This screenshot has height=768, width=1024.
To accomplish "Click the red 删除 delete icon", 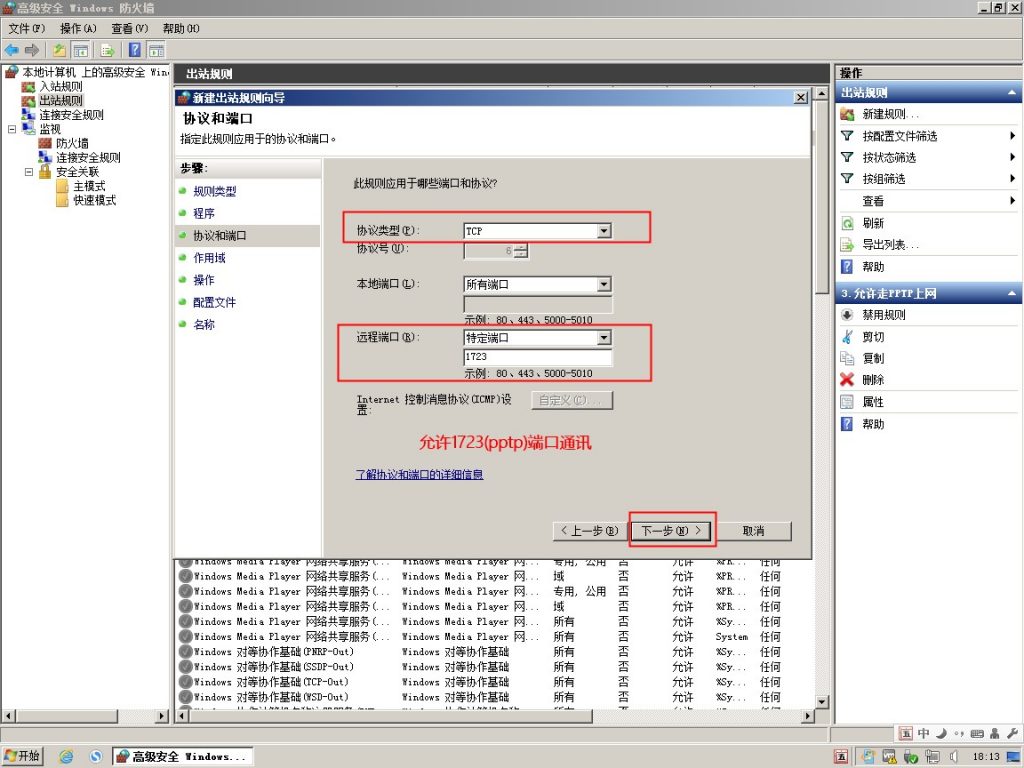I will (x=847, y=379).
